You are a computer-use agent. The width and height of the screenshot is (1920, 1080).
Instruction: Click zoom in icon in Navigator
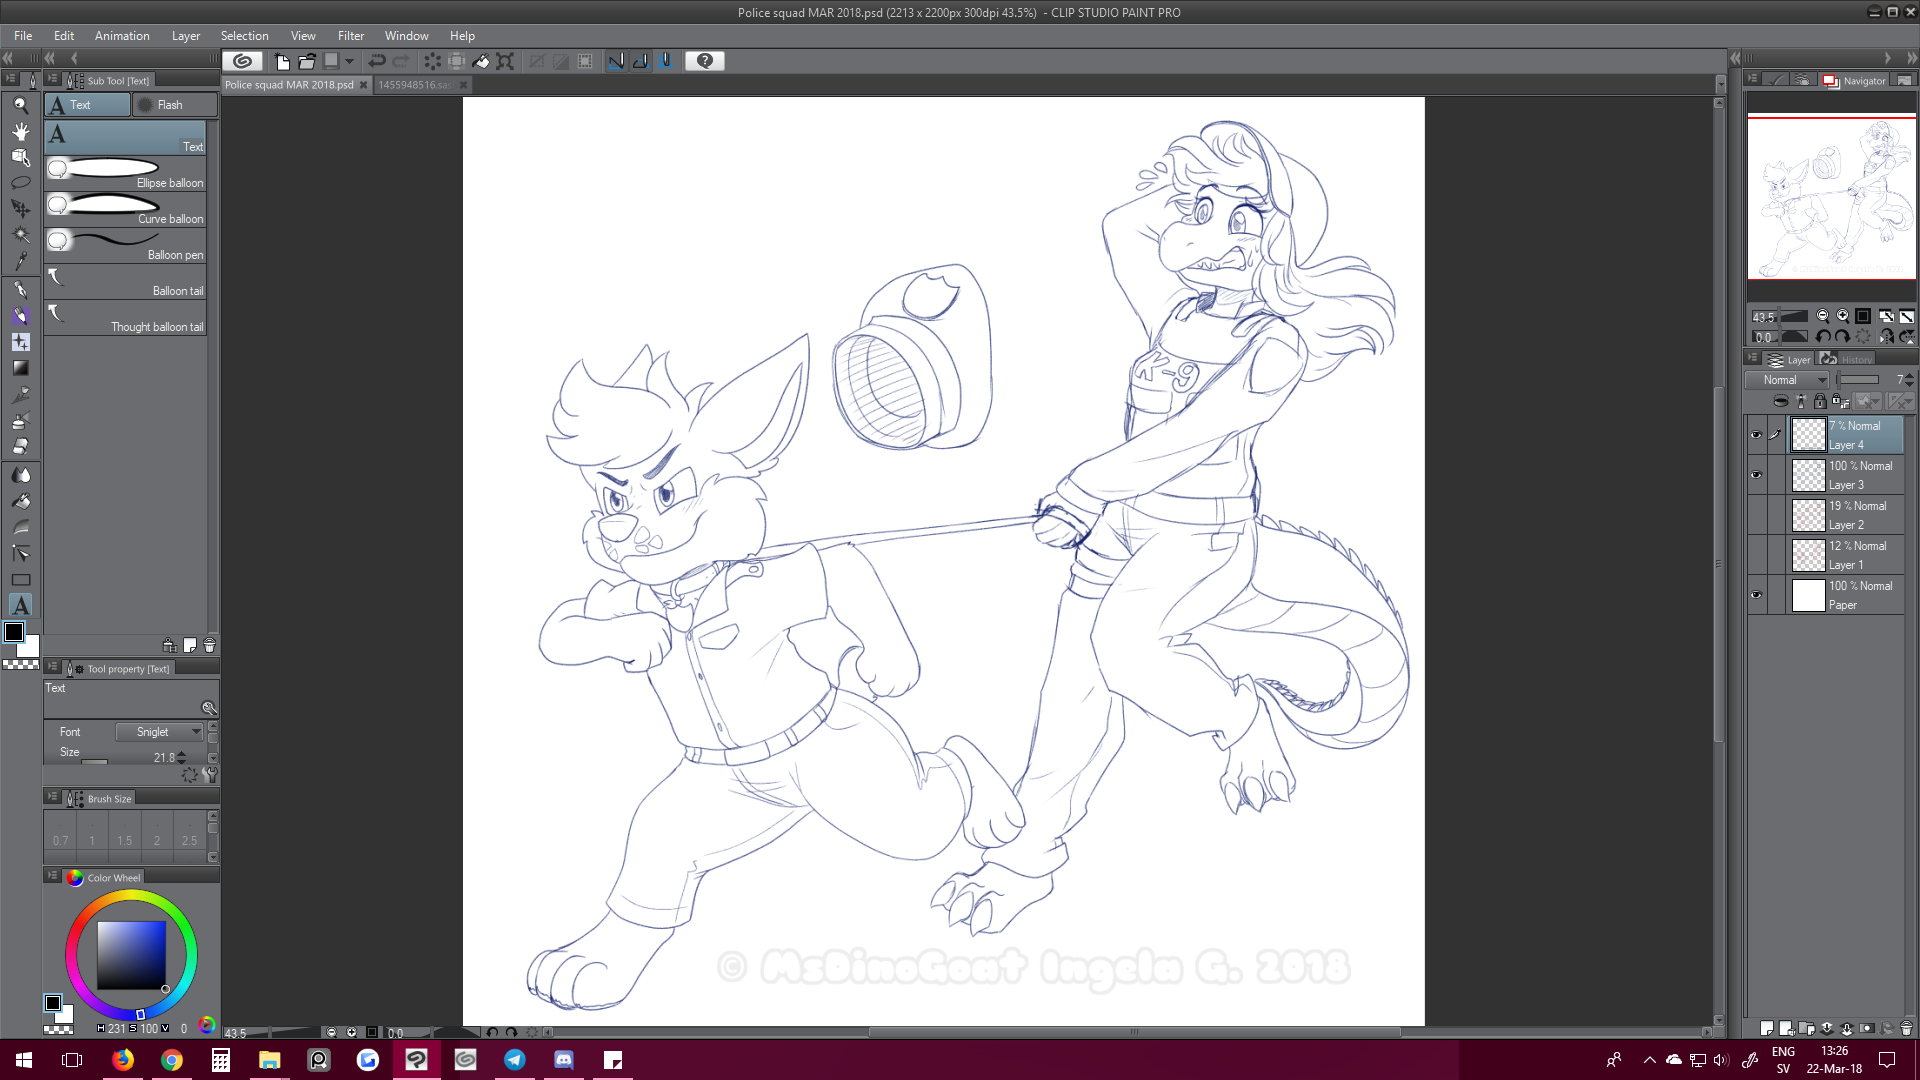(1842, 316)
